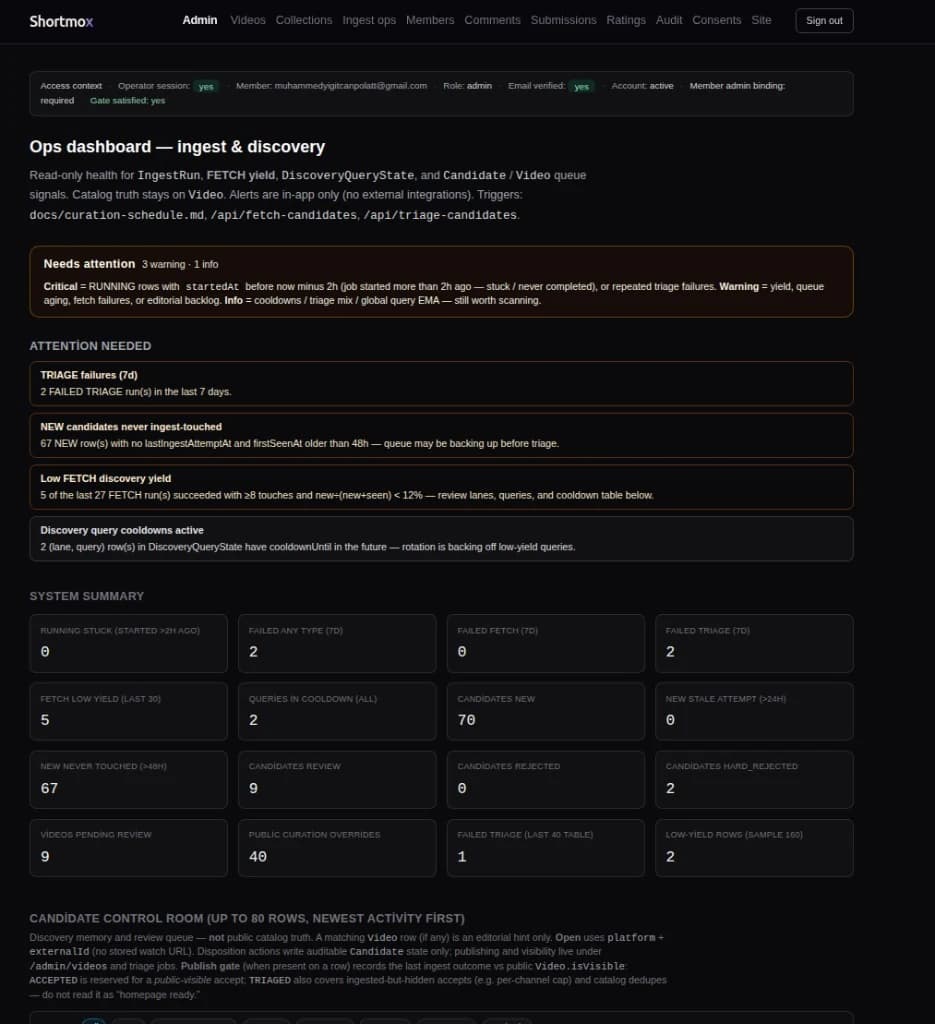Click the Failed Triage (7d) card

click(x=754, y=643)
